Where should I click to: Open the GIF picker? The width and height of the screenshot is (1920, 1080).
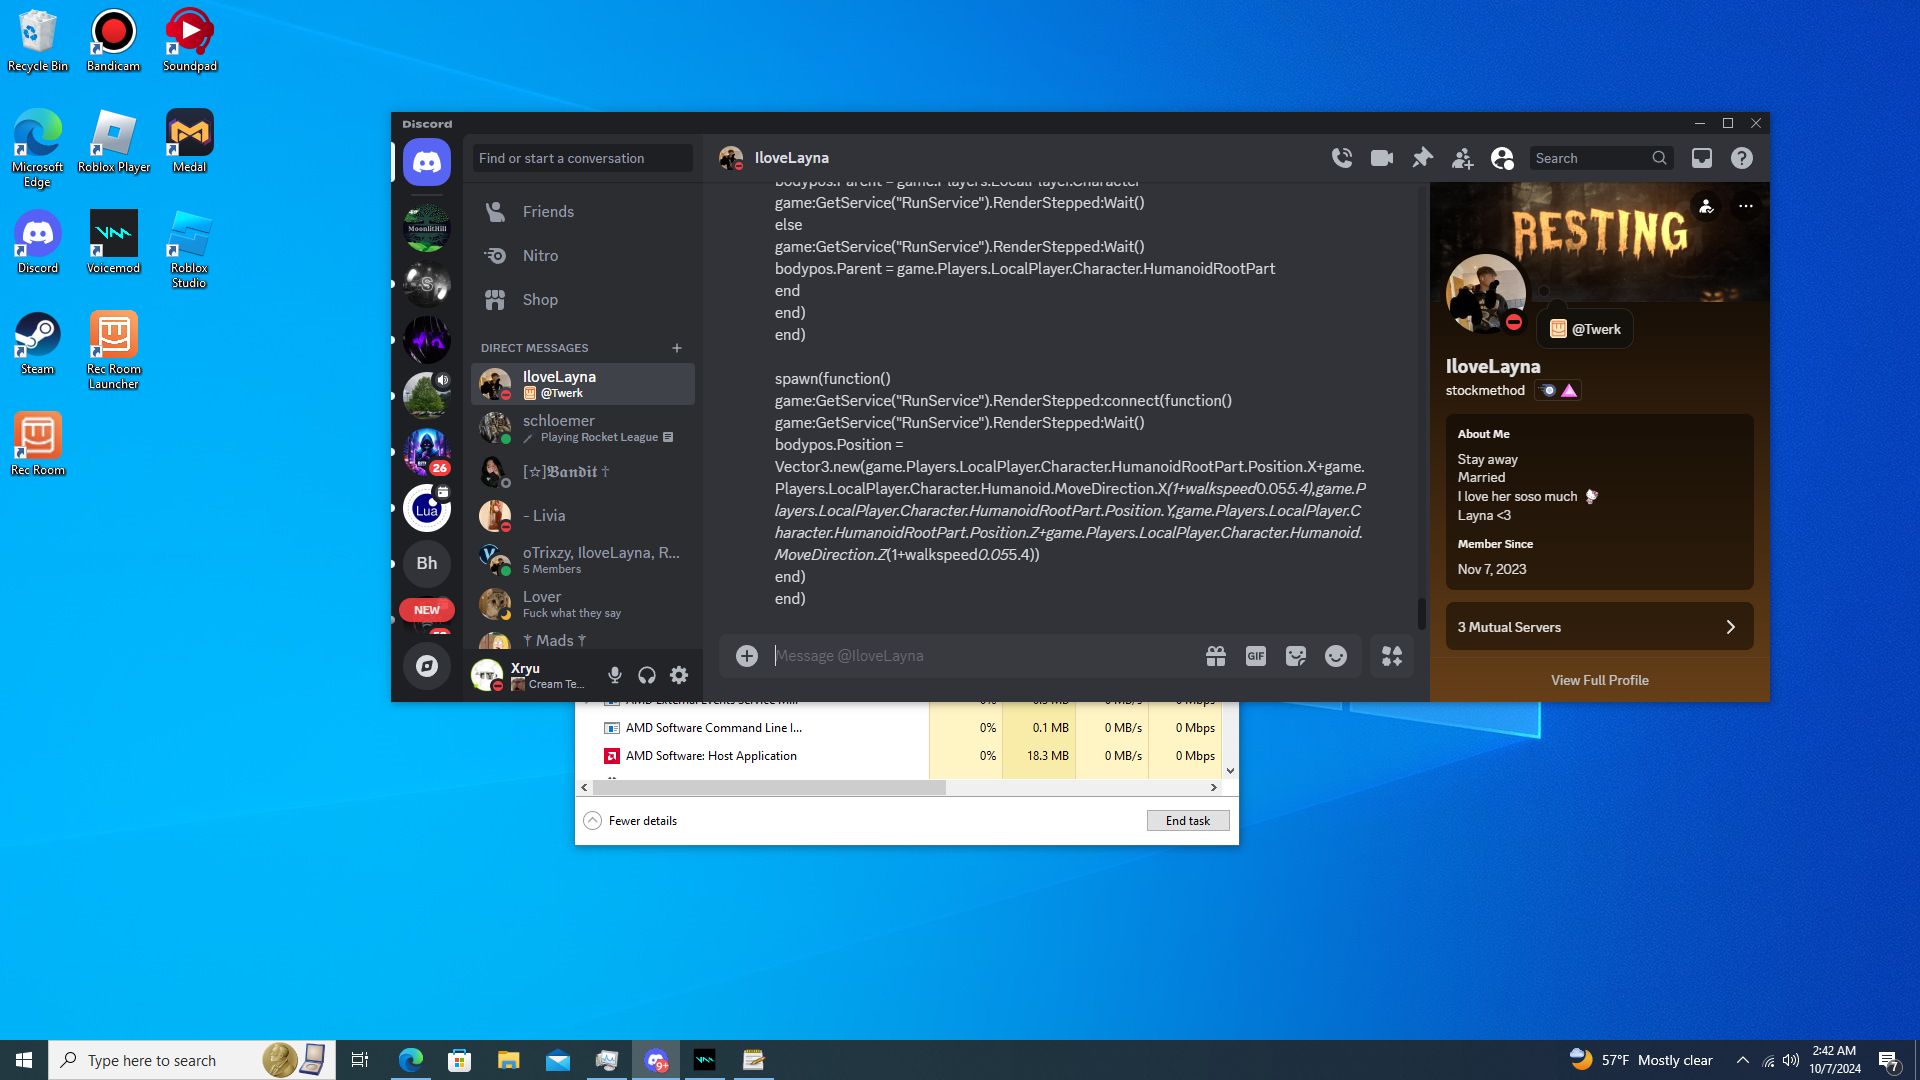coord(1256,656)
